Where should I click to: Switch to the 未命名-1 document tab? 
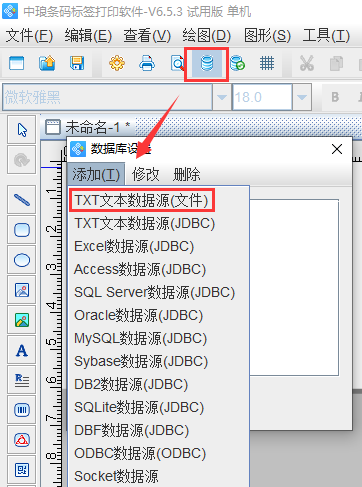[x=88, y=127]
